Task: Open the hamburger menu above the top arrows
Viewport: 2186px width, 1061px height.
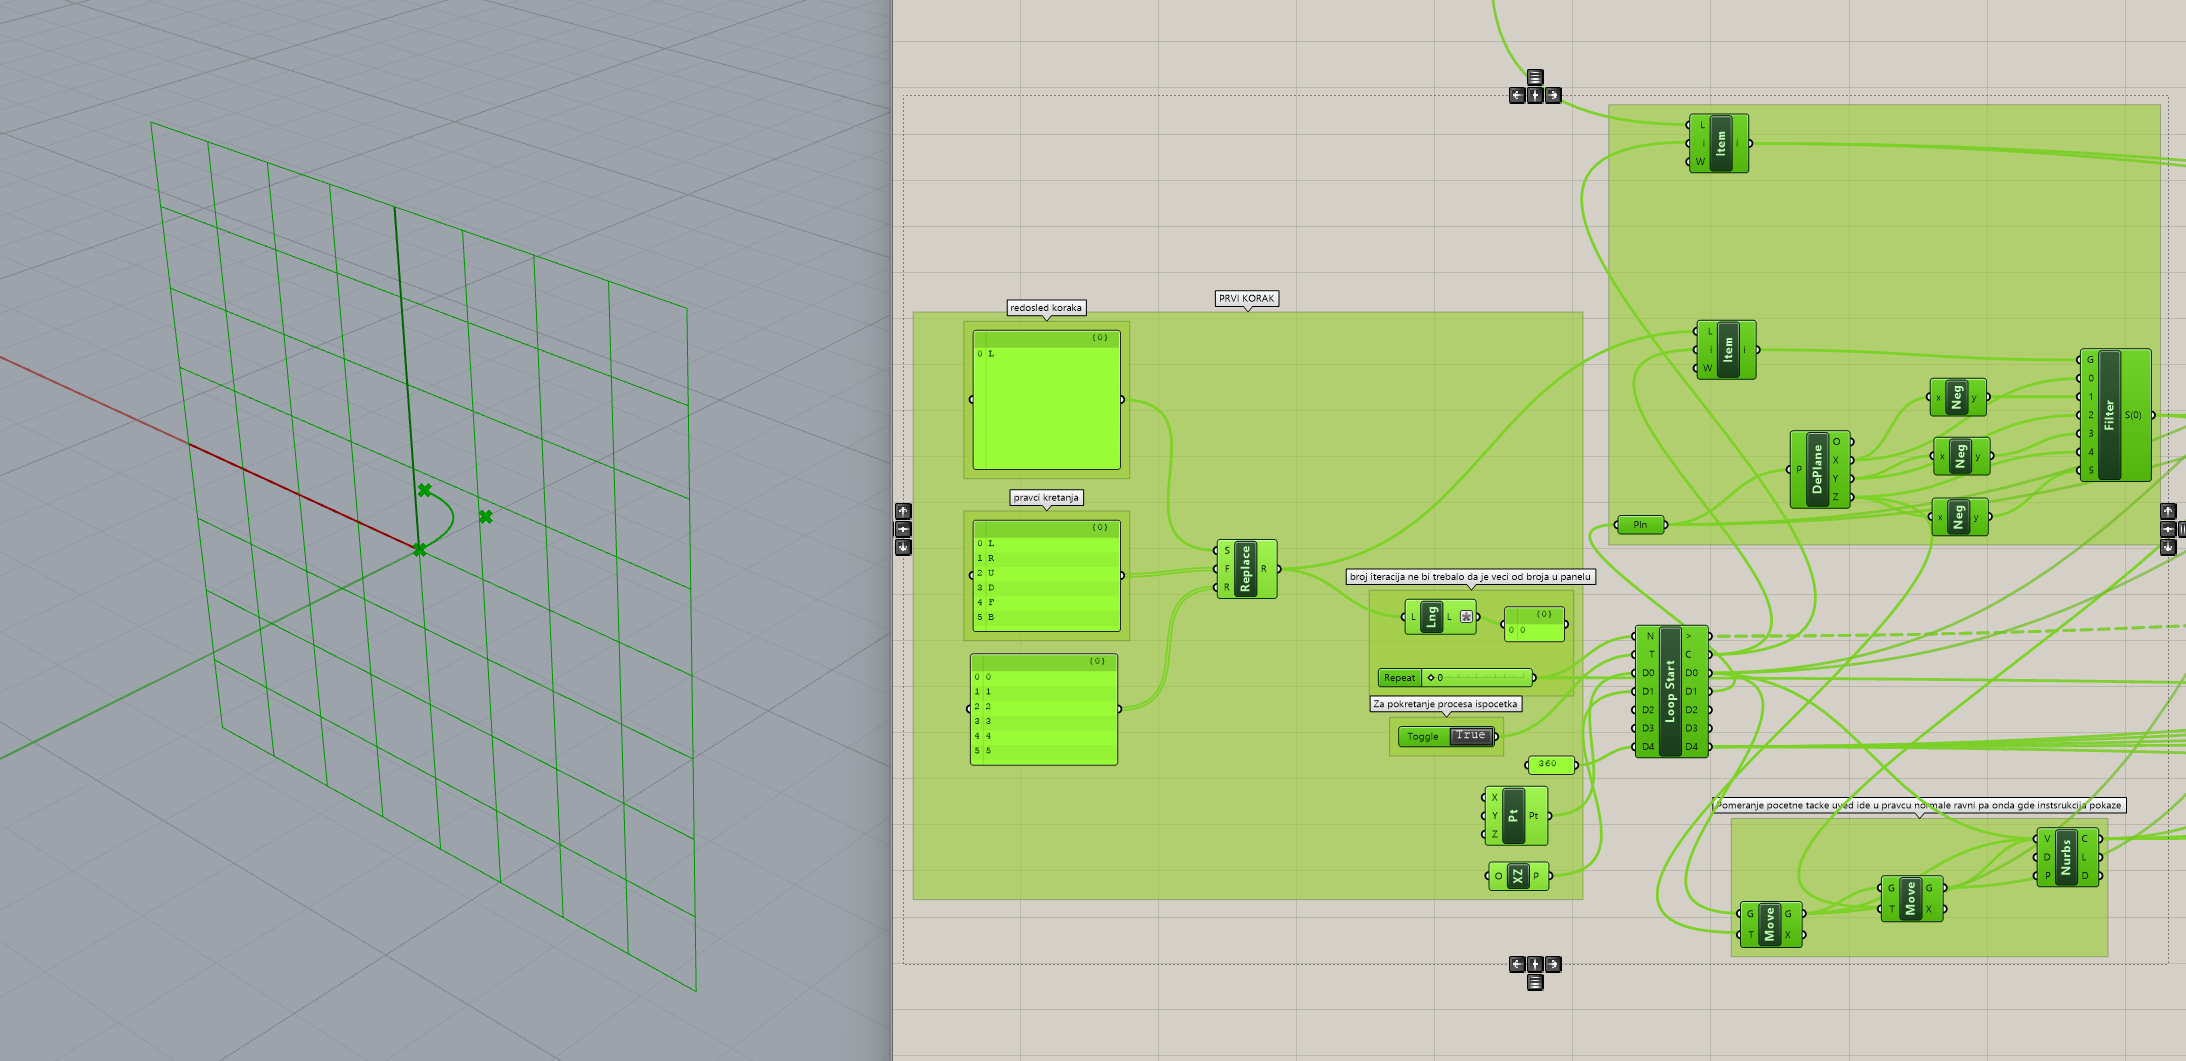Action: (1535, 77)
